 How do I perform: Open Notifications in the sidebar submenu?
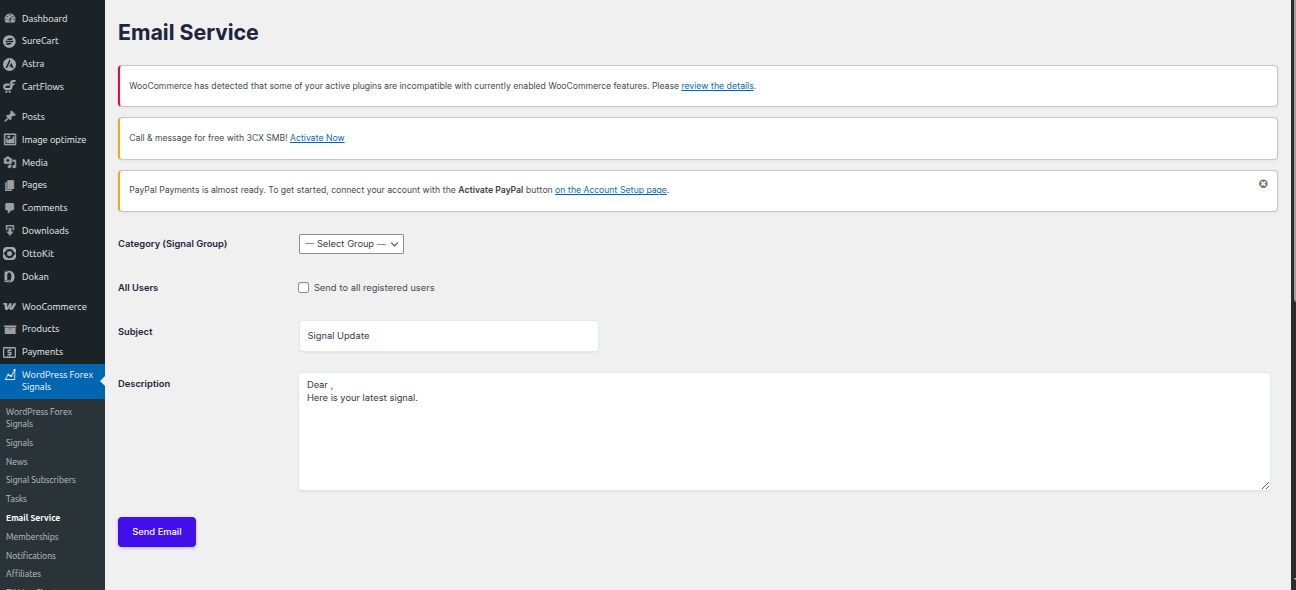point(31,556)
